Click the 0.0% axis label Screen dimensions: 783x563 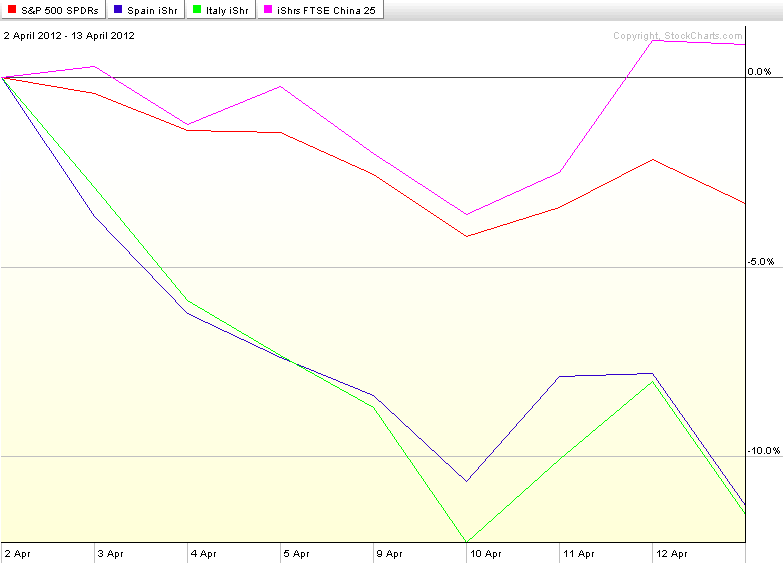coord(760,71)
